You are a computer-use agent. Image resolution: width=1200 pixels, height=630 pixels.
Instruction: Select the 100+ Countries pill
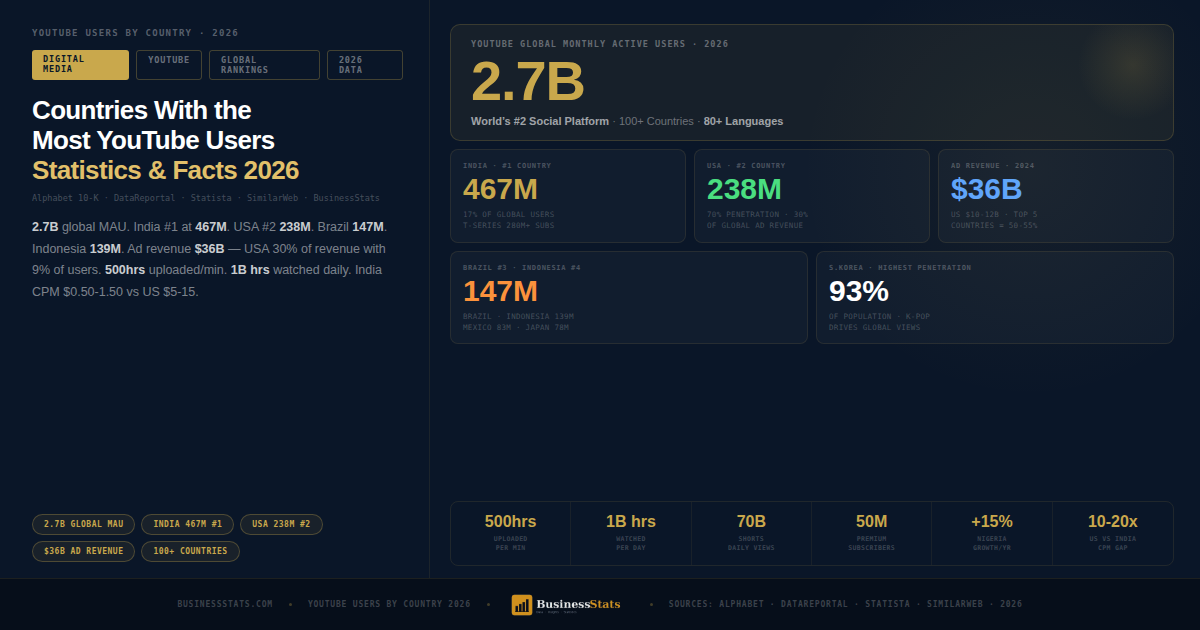[190, 551]
